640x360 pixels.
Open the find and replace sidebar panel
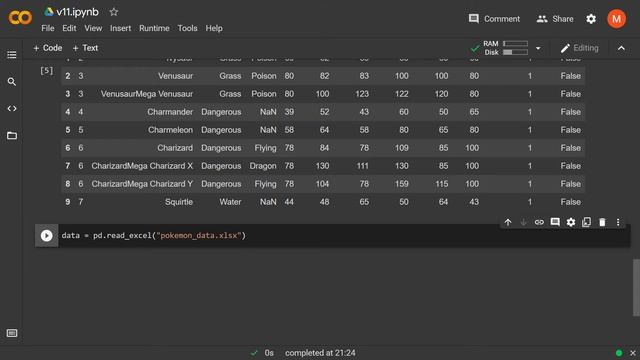point(12,82)
